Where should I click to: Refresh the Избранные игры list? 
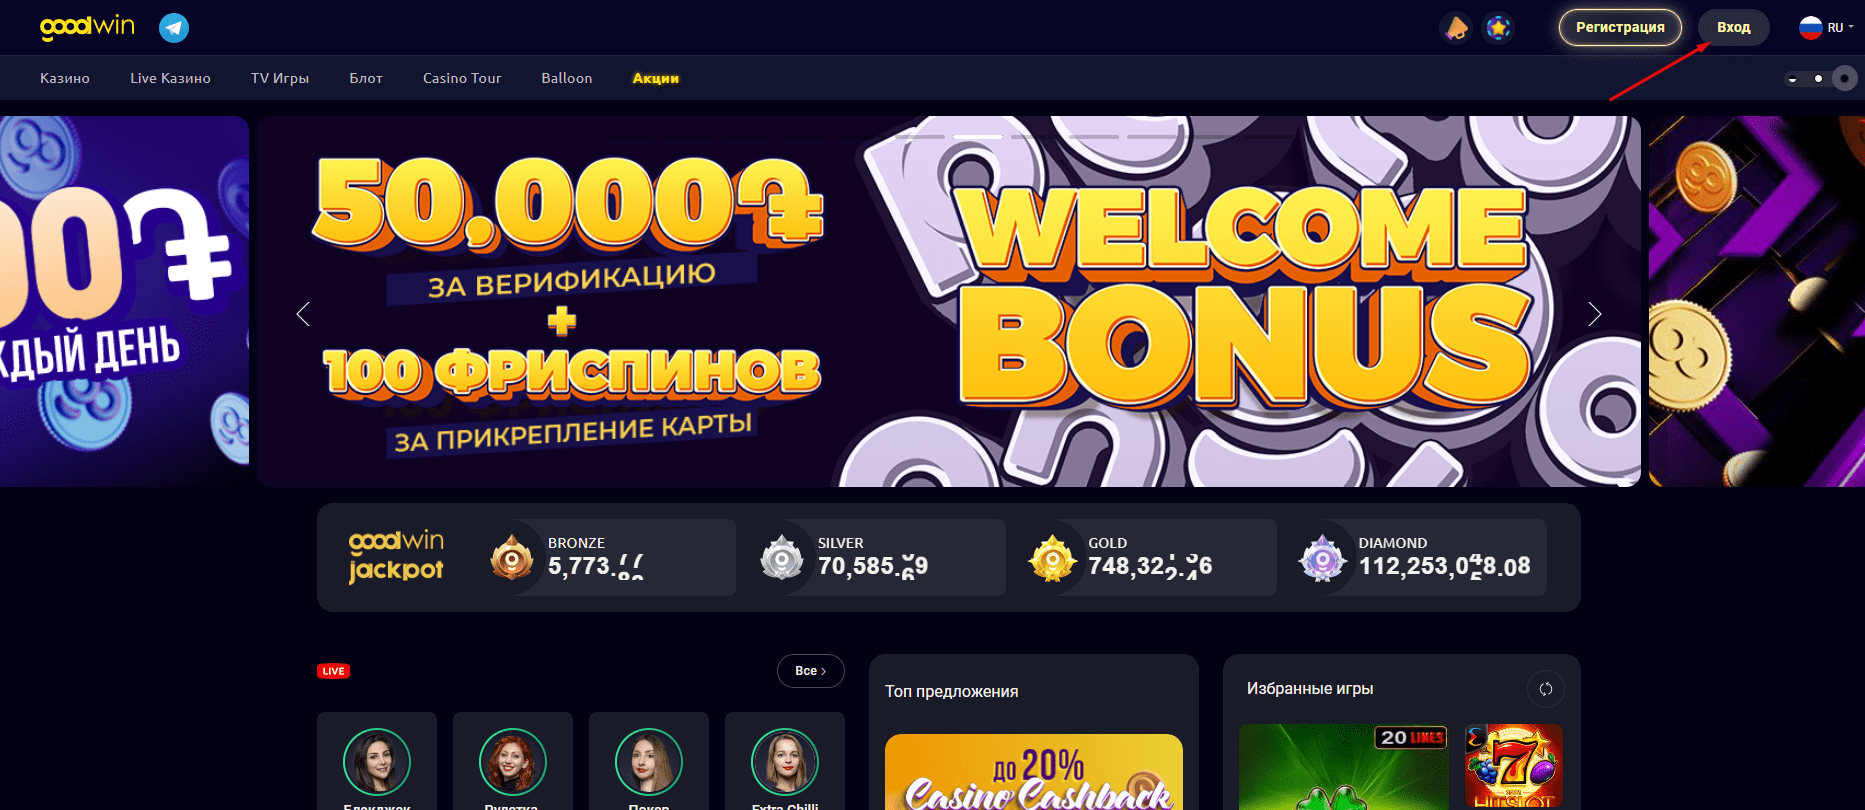(x=1546, y=689)
